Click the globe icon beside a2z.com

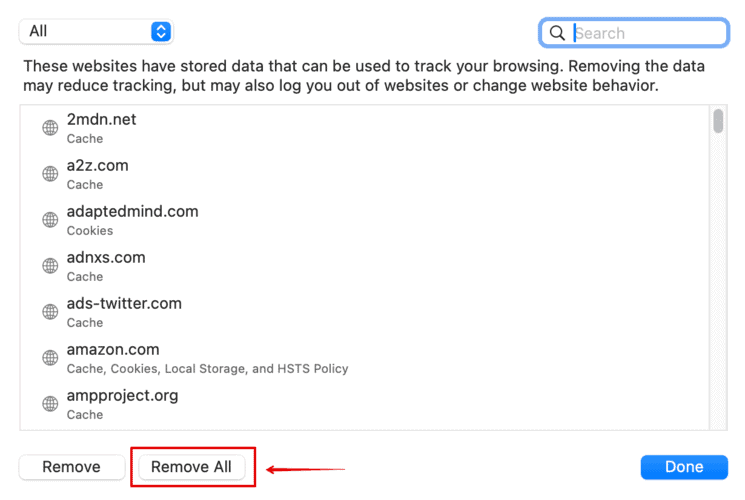50,174
